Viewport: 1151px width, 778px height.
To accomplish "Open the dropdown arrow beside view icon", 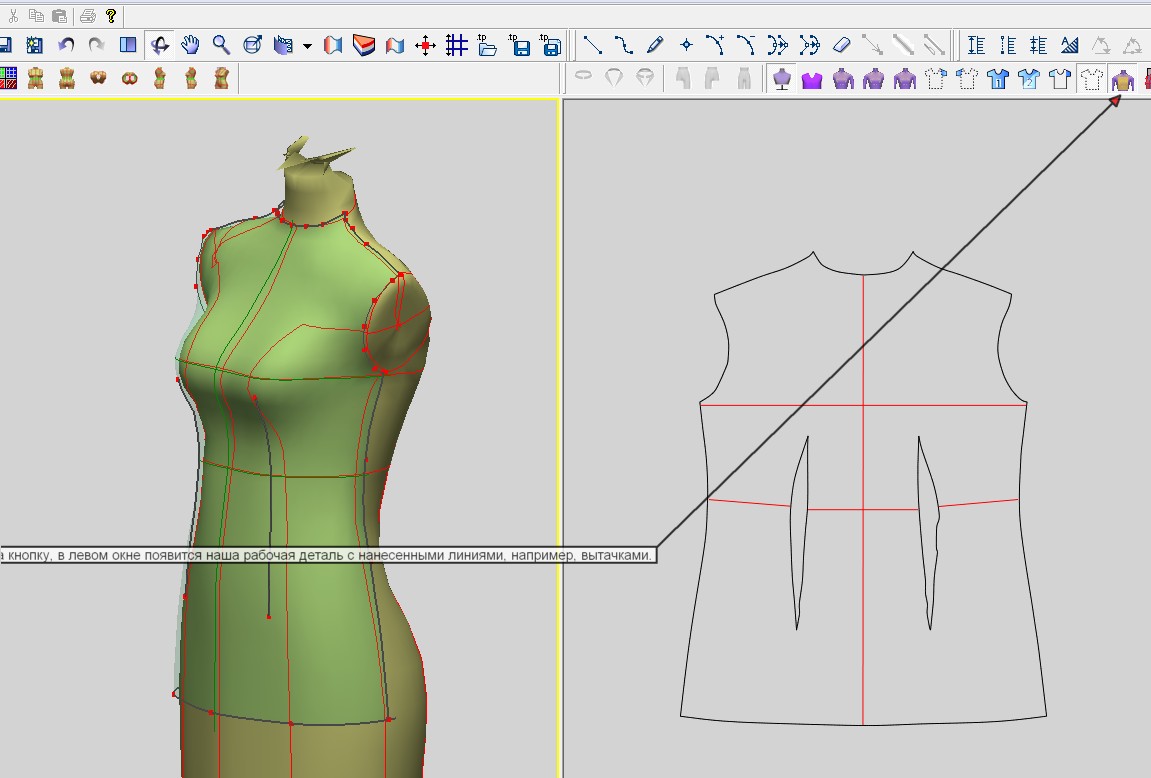I will pyautogui.click(x=307, y=46).
